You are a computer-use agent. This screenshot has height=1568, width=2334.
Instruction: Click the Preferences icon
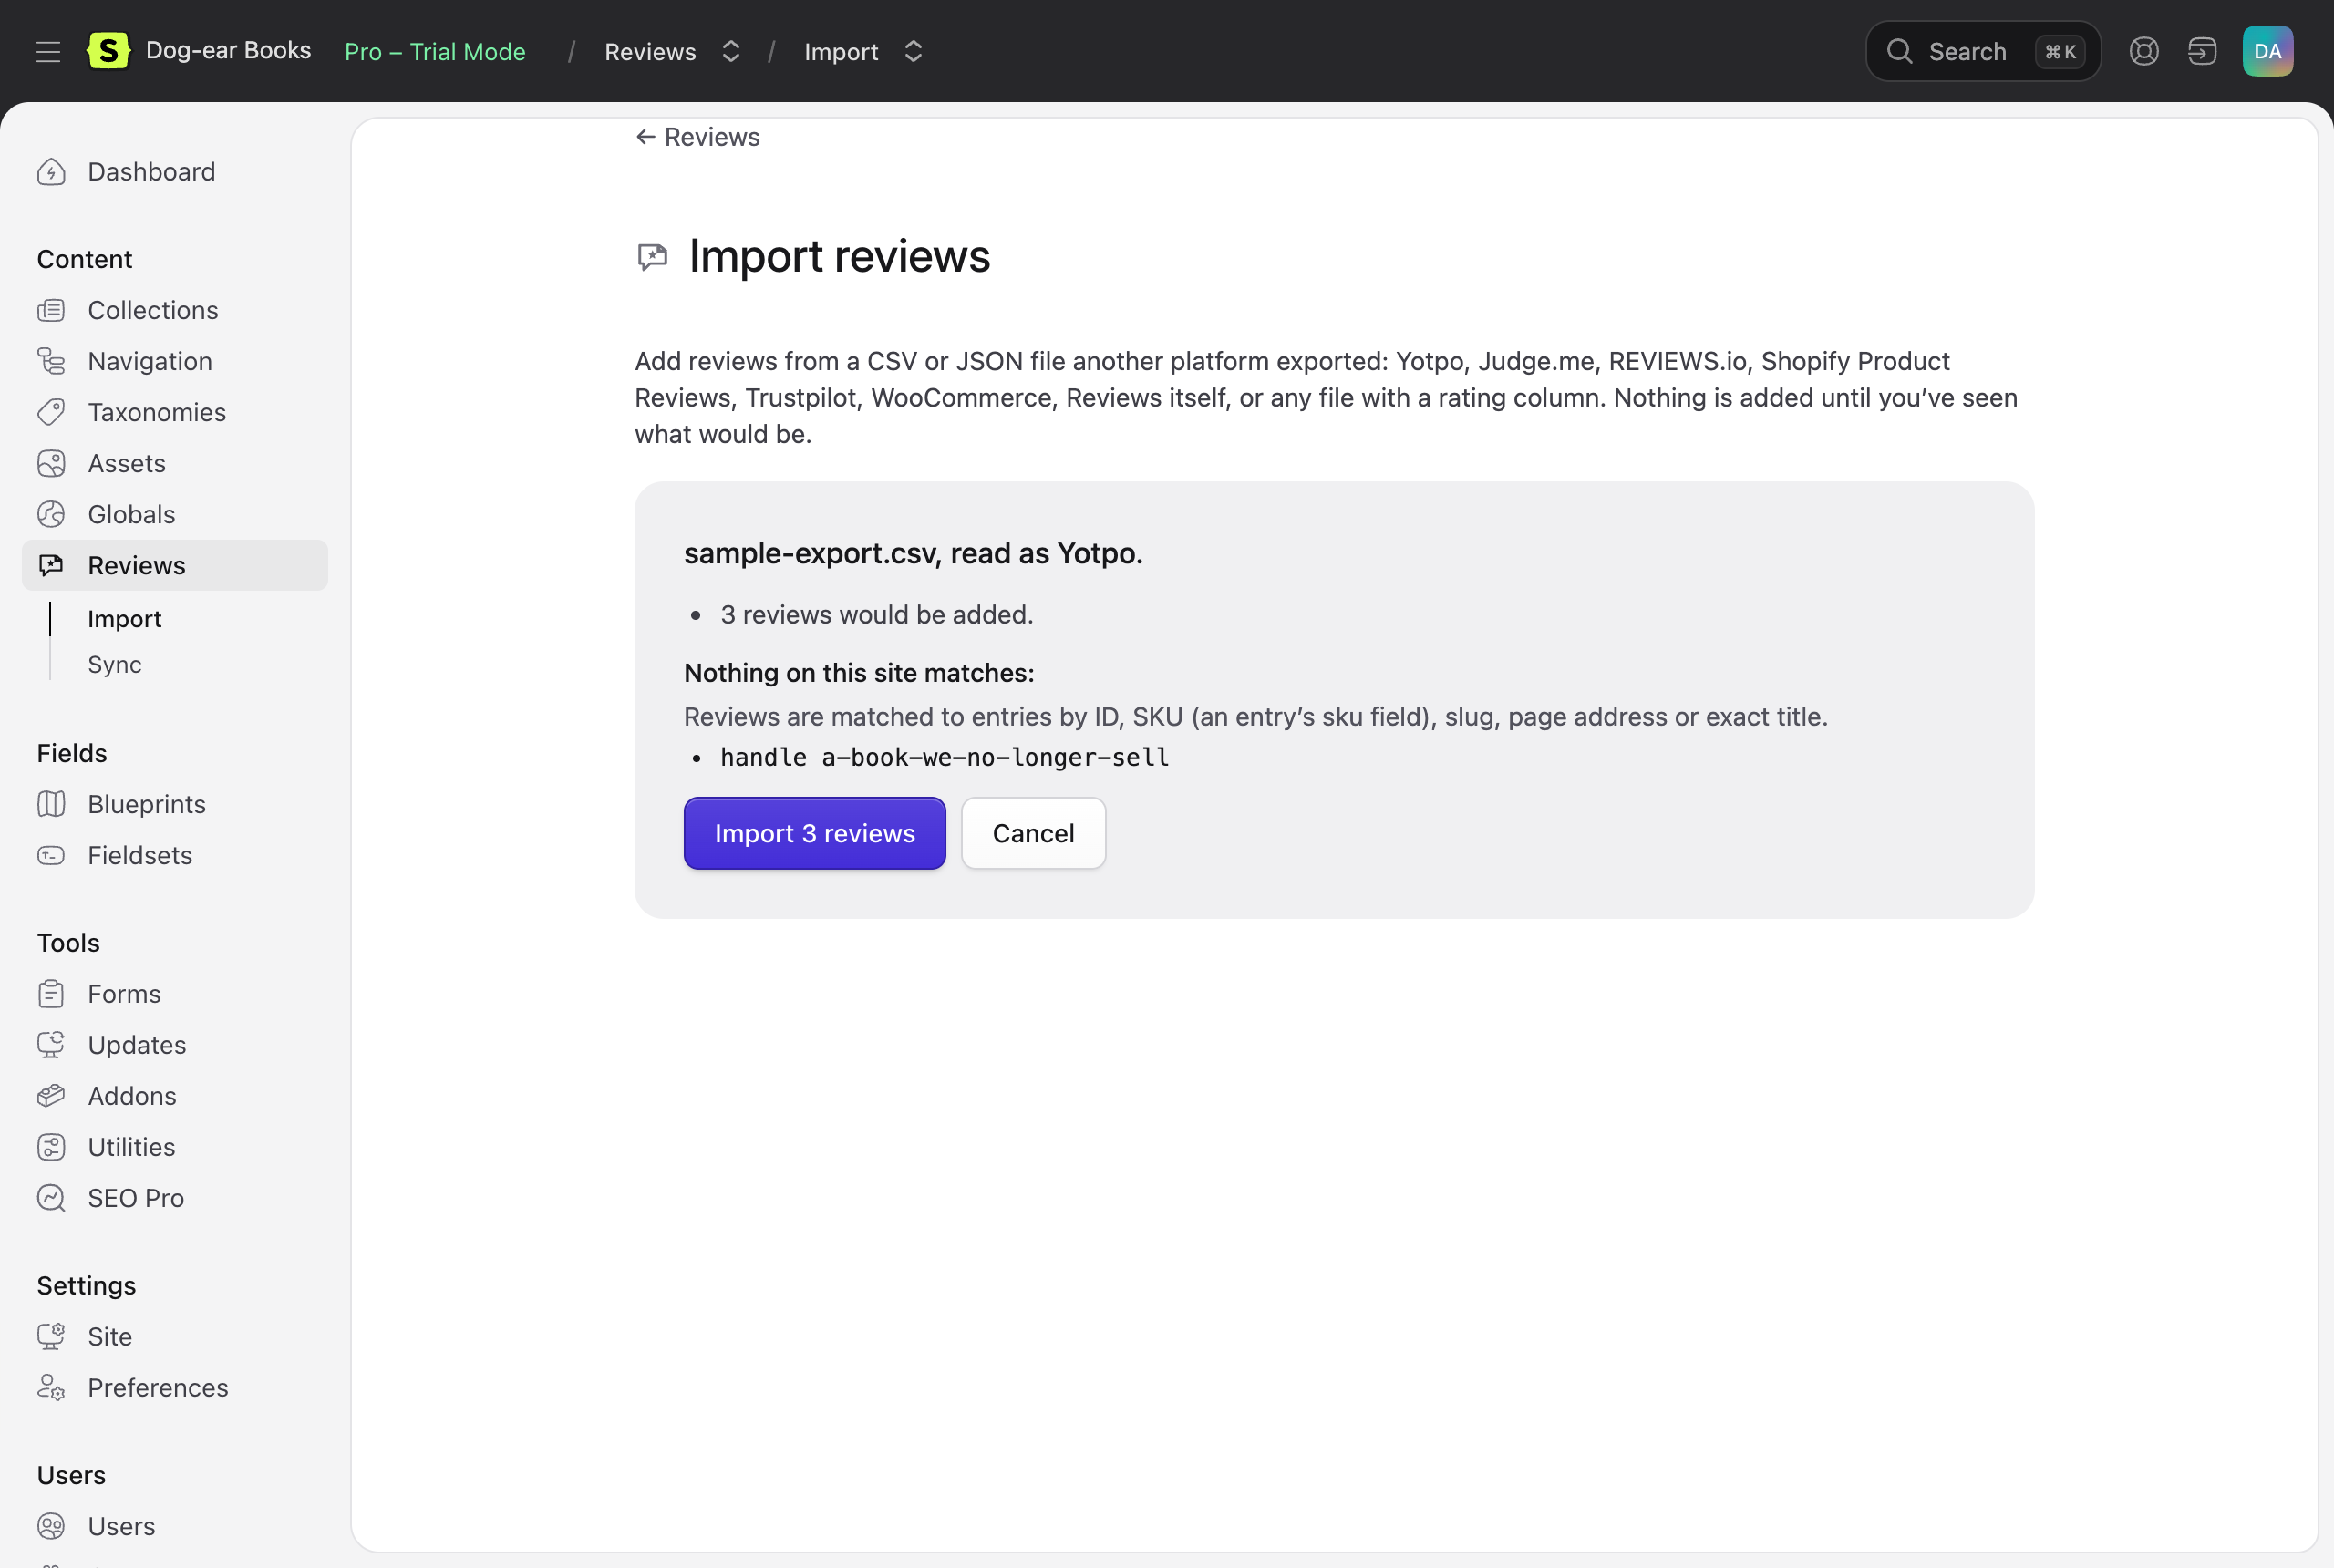pos(51,1388)
